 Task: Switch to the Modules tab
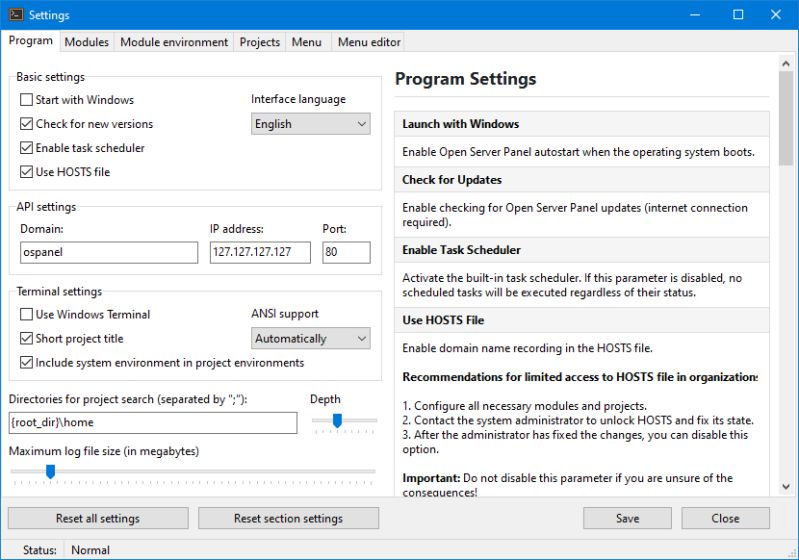coord(87,42)
